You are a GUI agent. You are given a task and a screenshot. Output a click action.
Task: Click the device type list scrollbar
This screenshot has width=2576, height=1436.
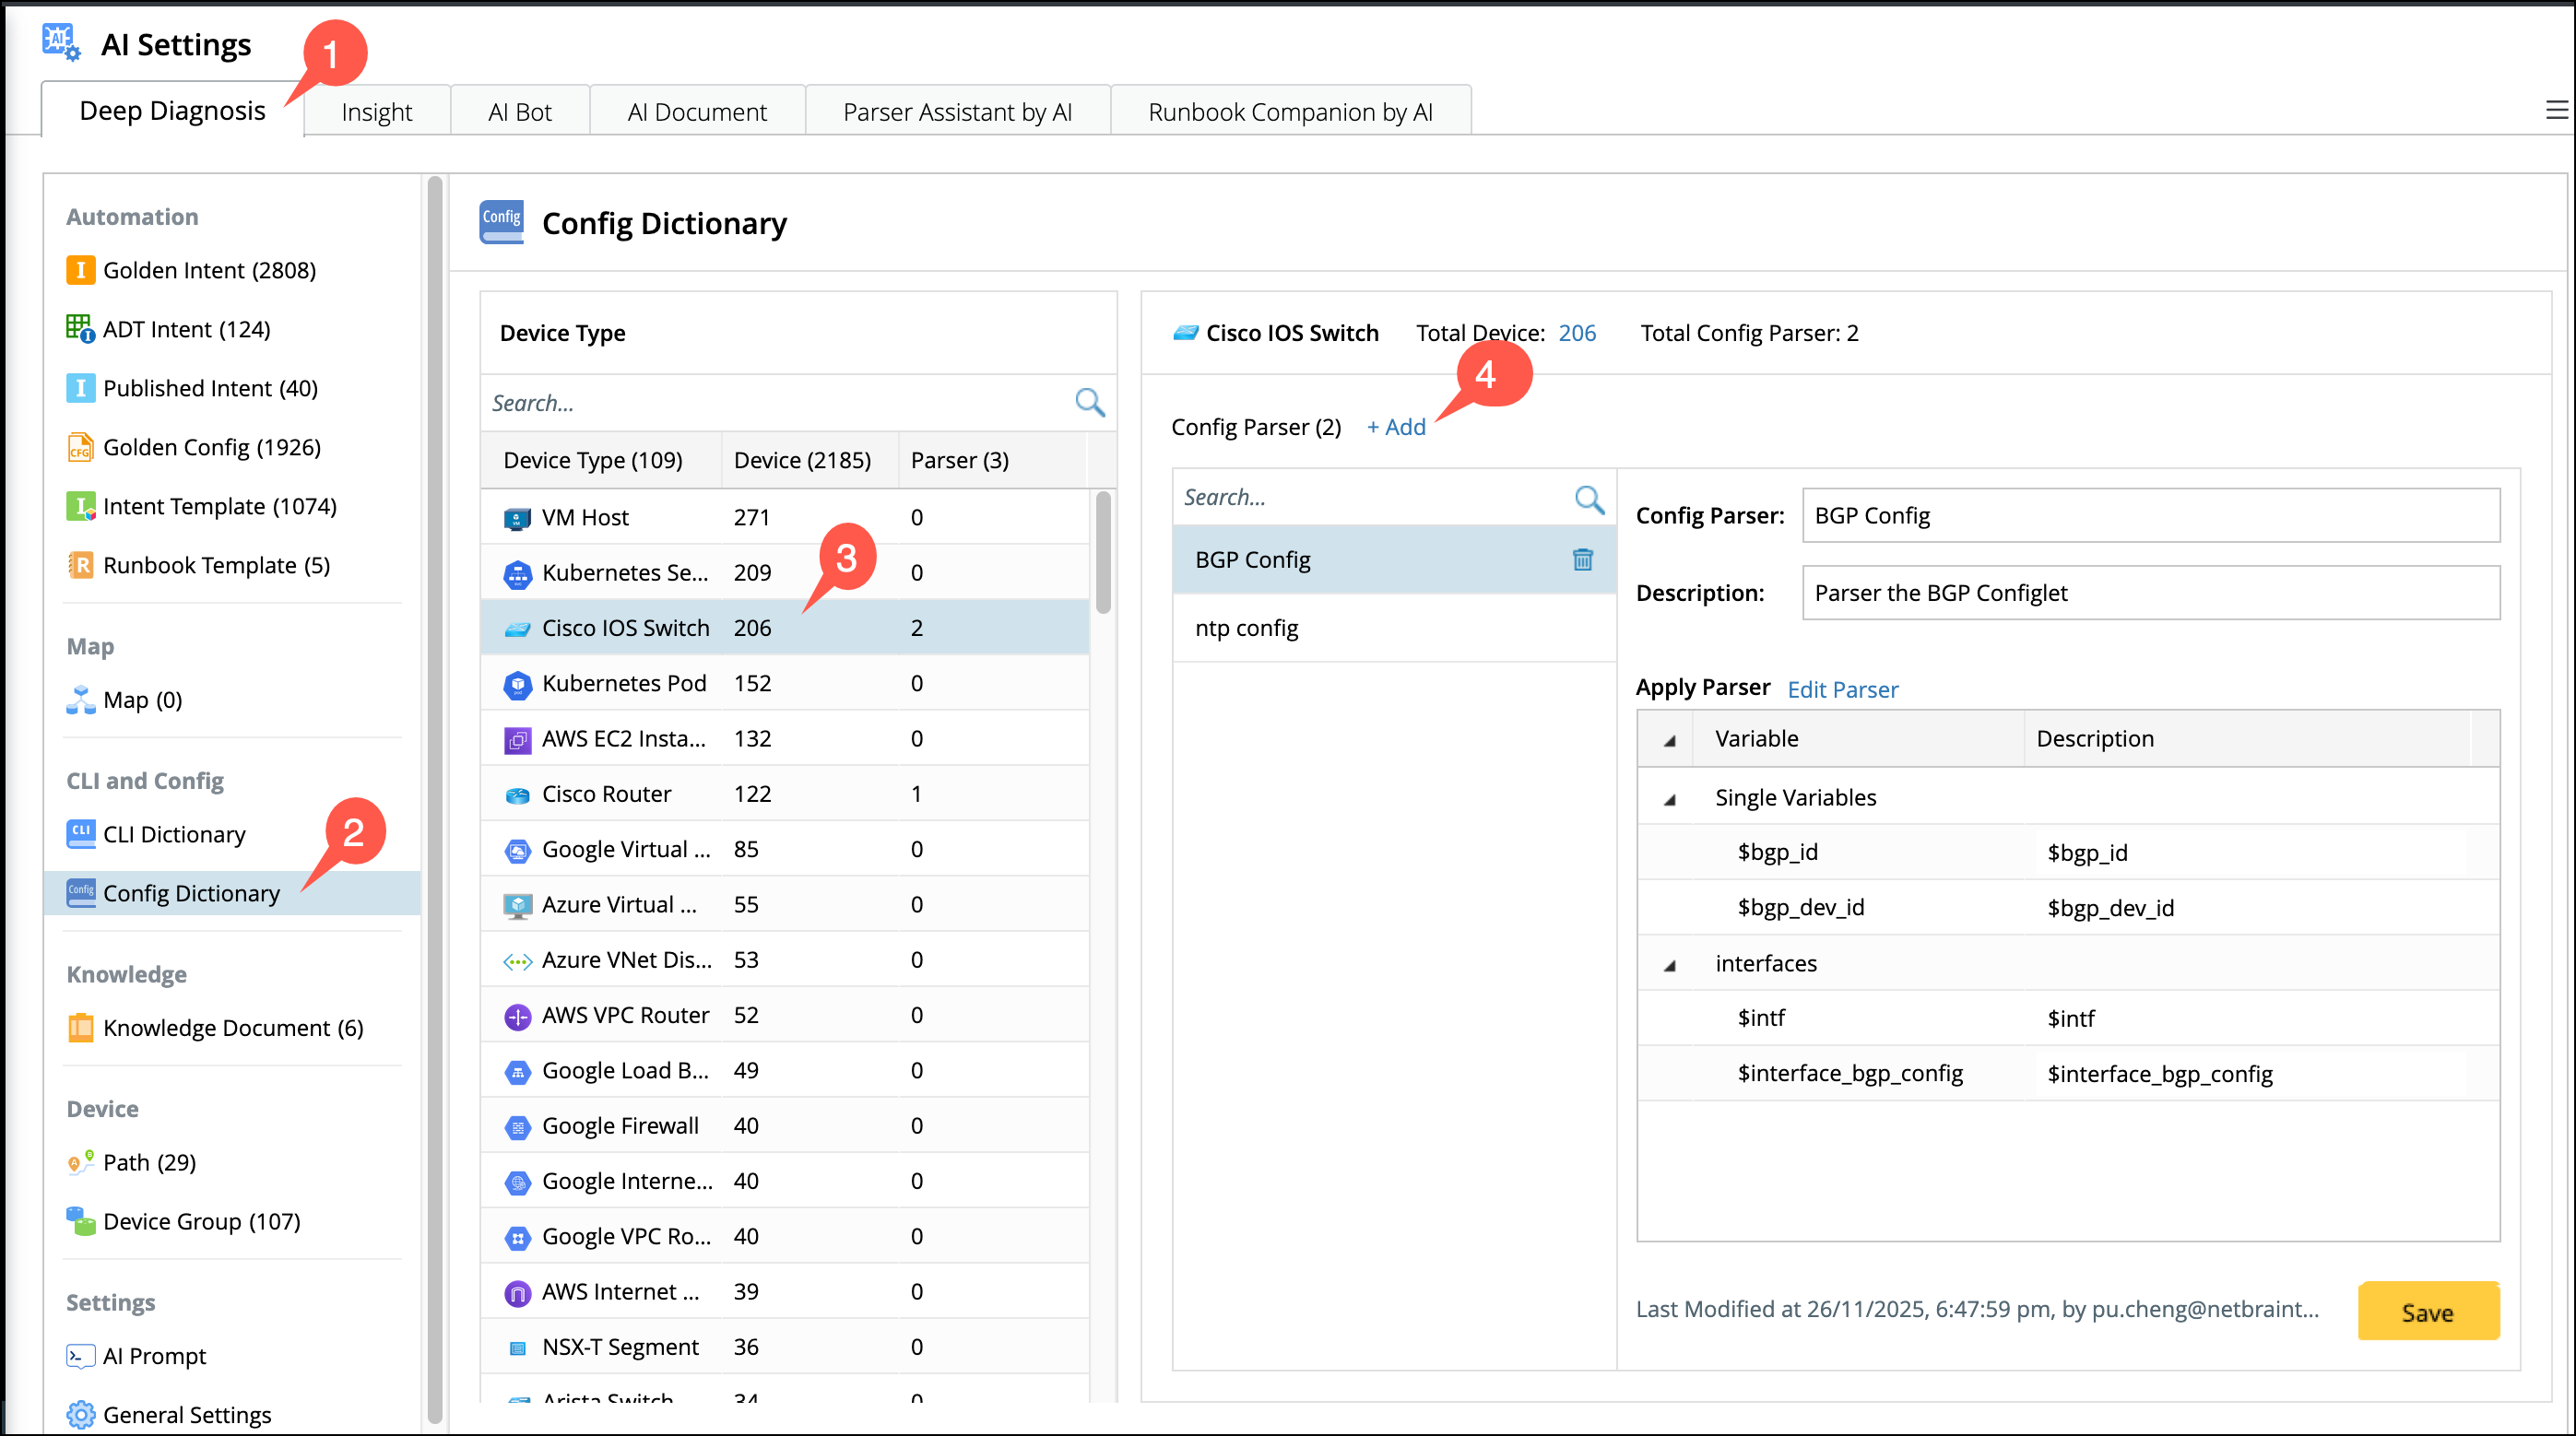point(1103,553)
